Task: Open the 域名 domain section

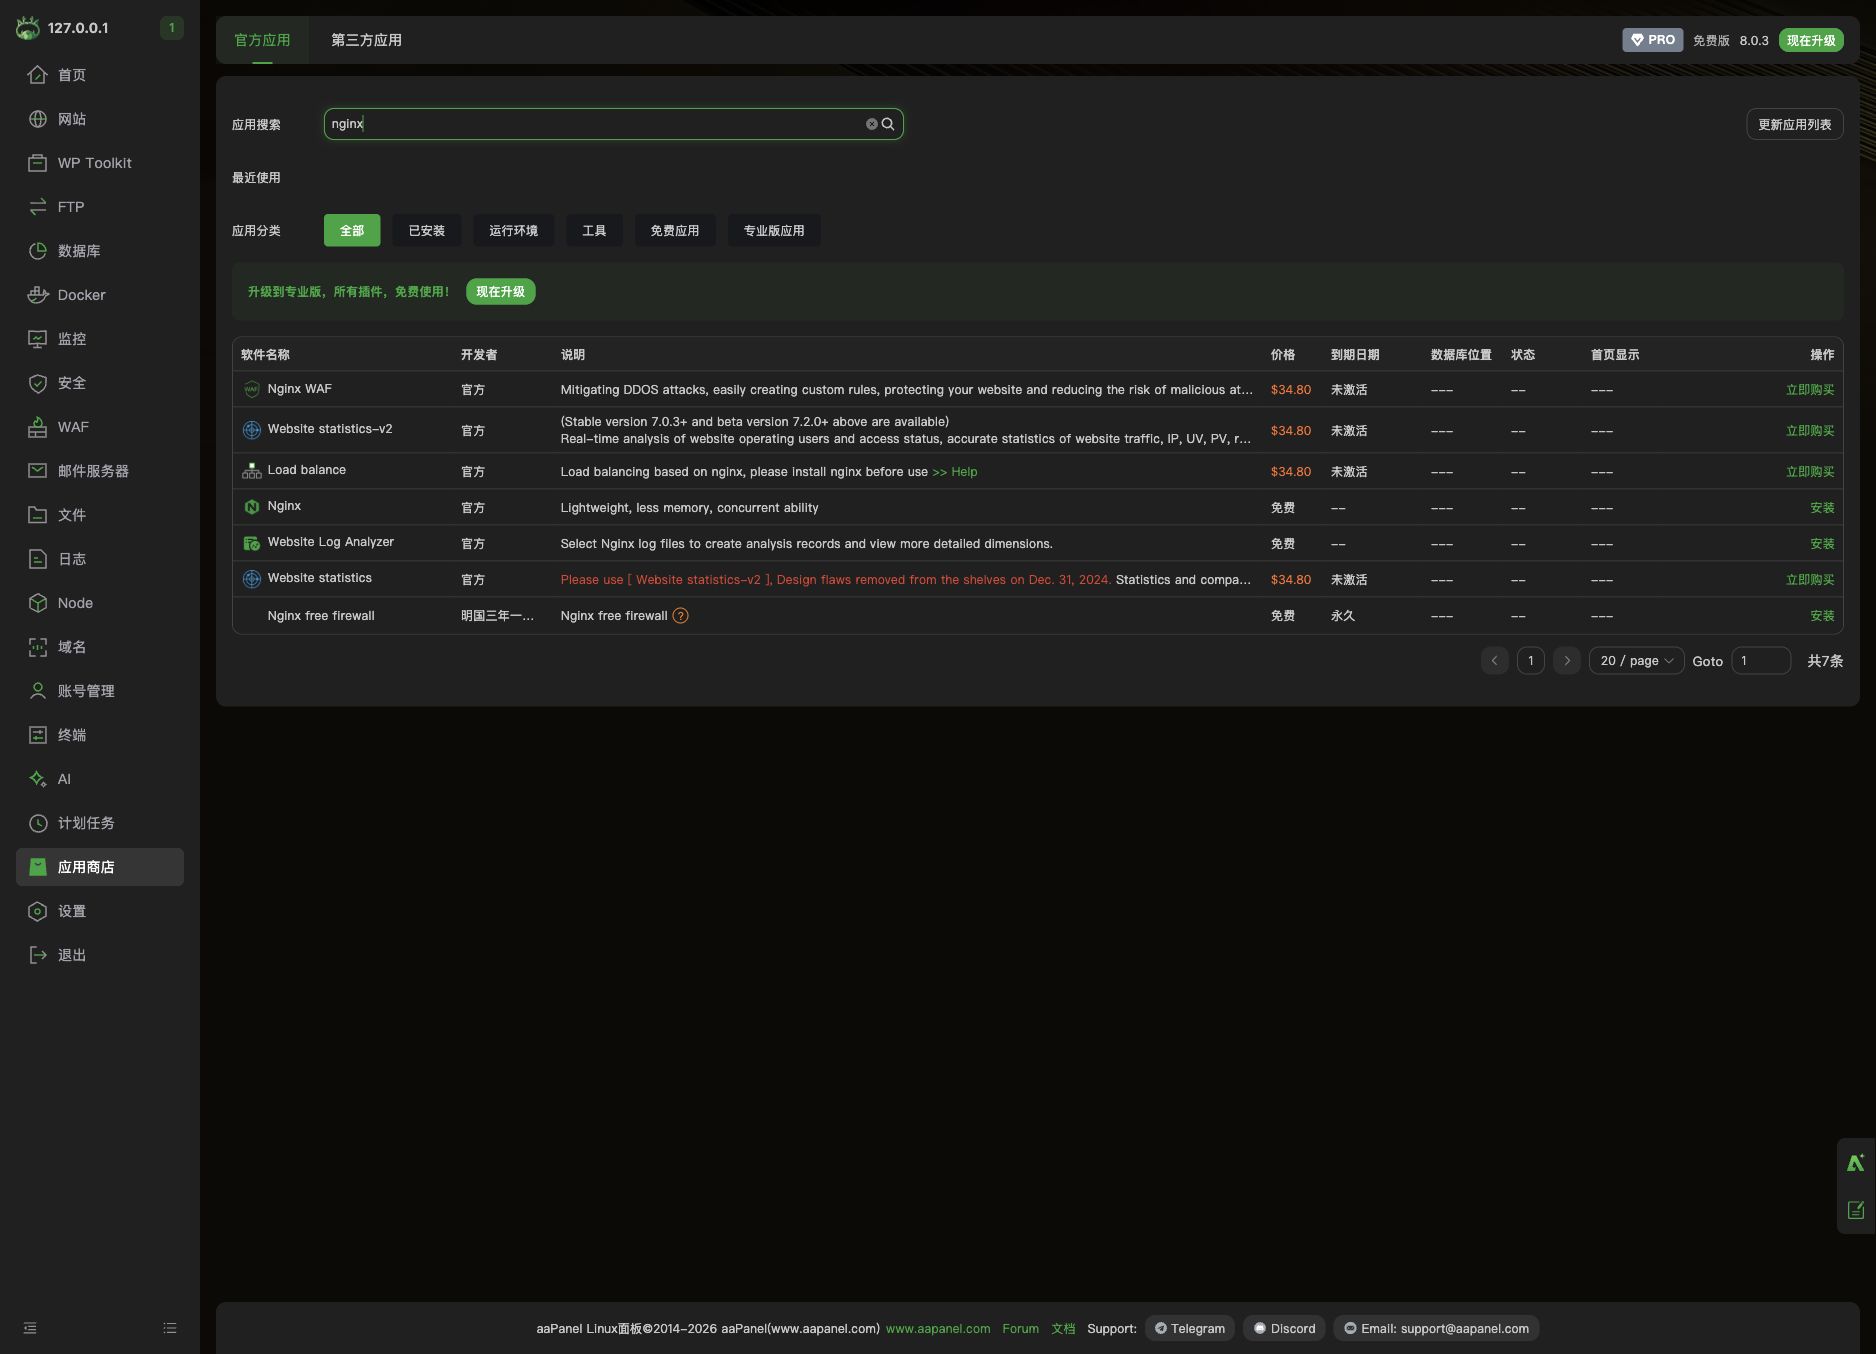Action: click(99, 647)
